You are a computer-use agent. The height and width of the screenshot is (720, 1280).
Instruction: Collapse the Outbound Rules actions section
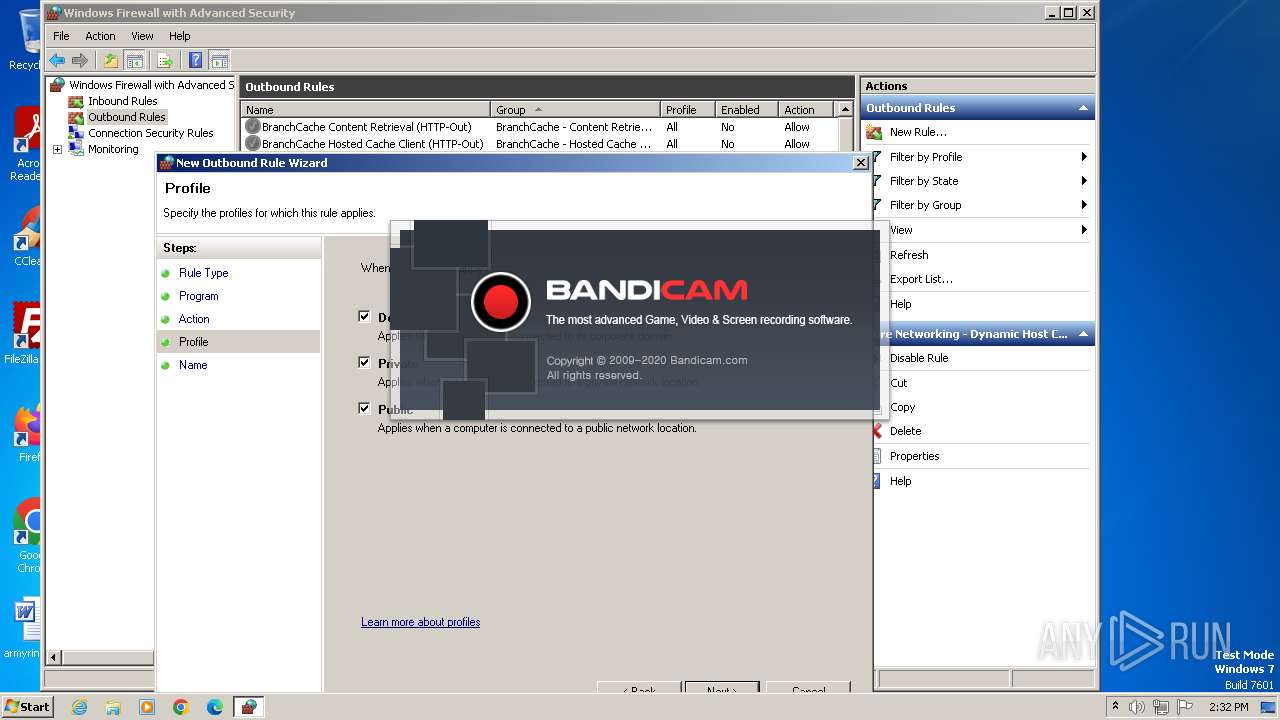[1083, 108]
